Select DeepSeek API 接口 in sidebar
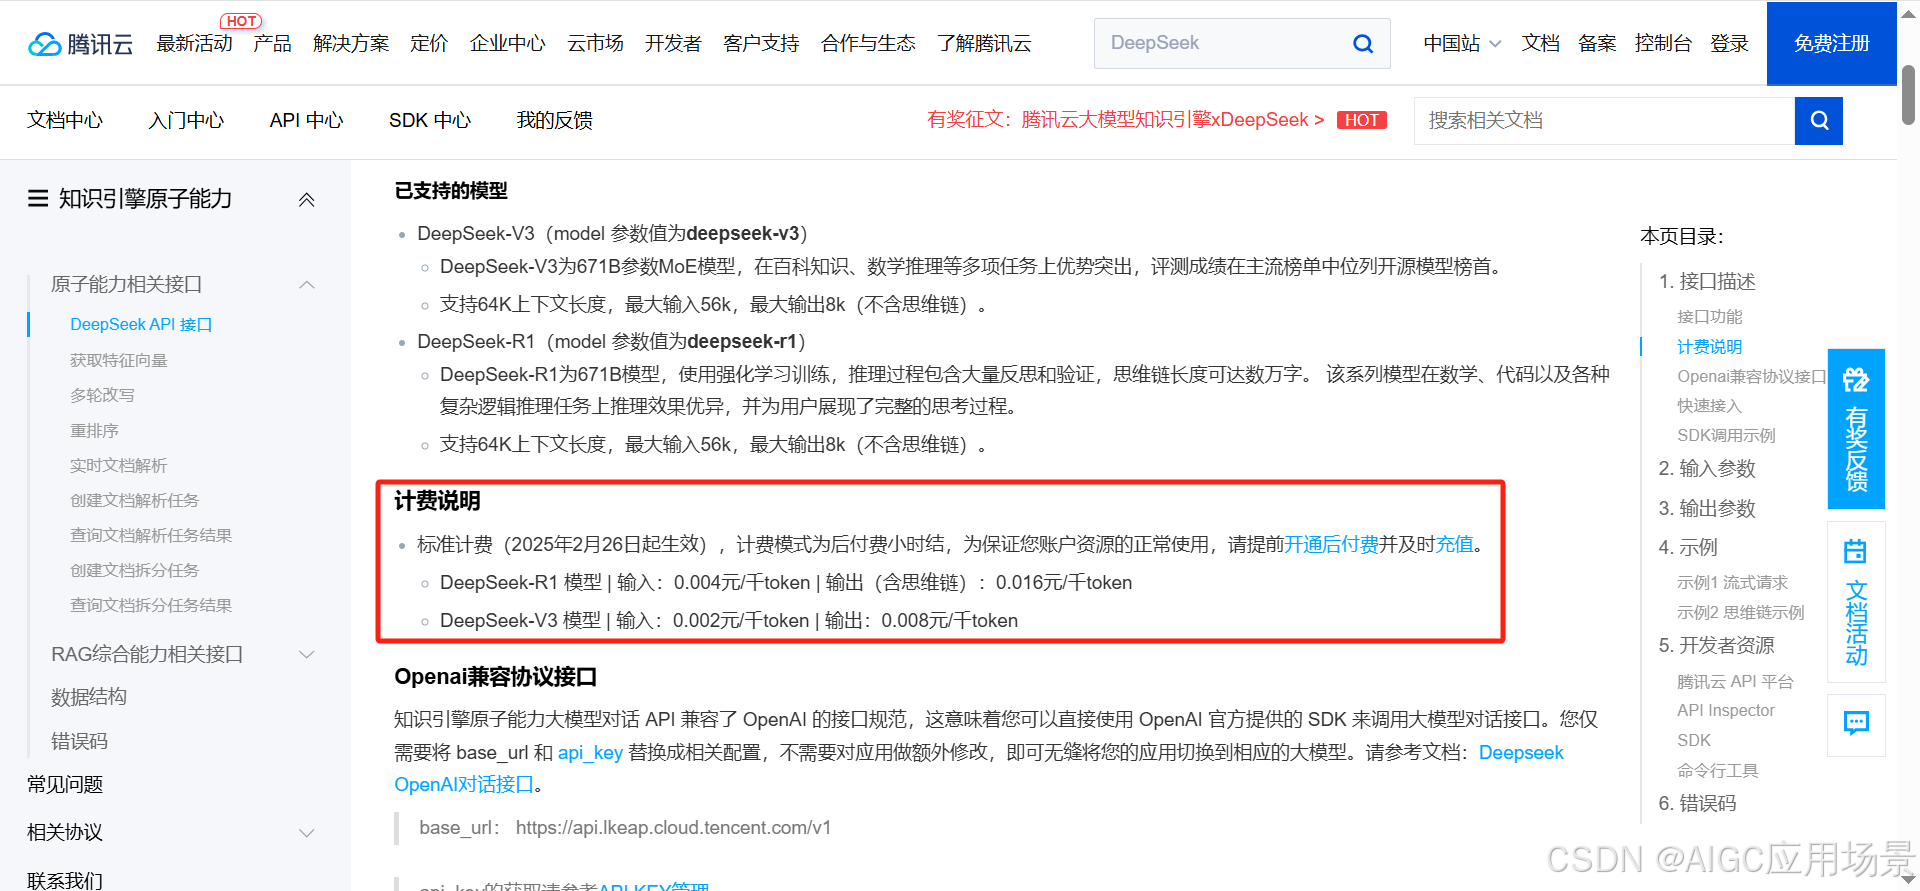Image resolution: width=1920 pixels, height=891 pixels. point(141,325)
